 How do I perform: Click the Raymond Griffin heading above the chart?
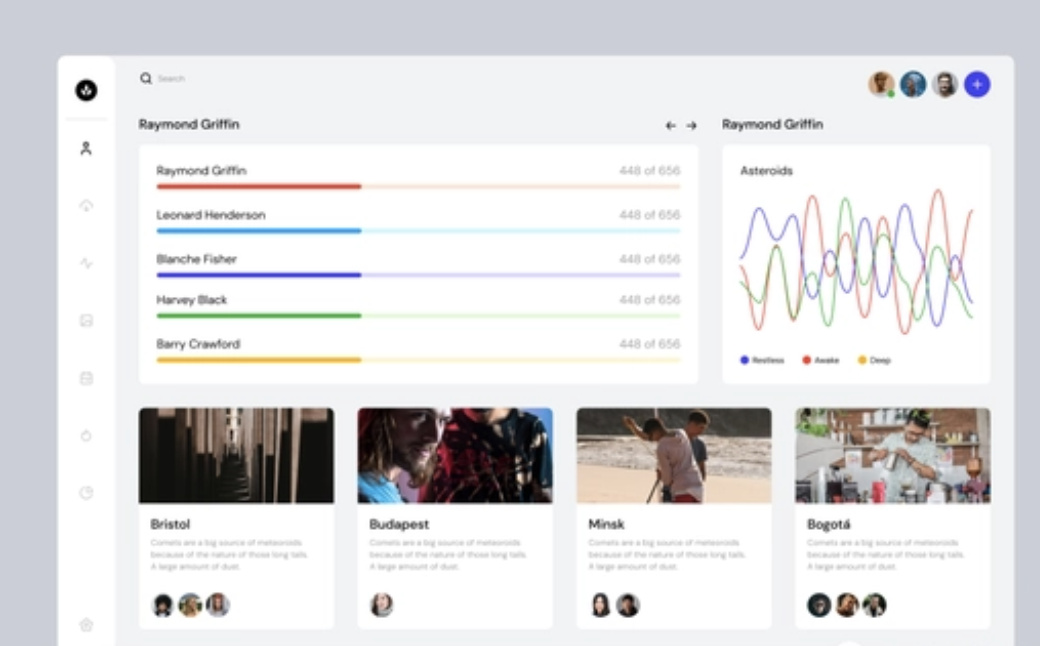click(773, 125)
